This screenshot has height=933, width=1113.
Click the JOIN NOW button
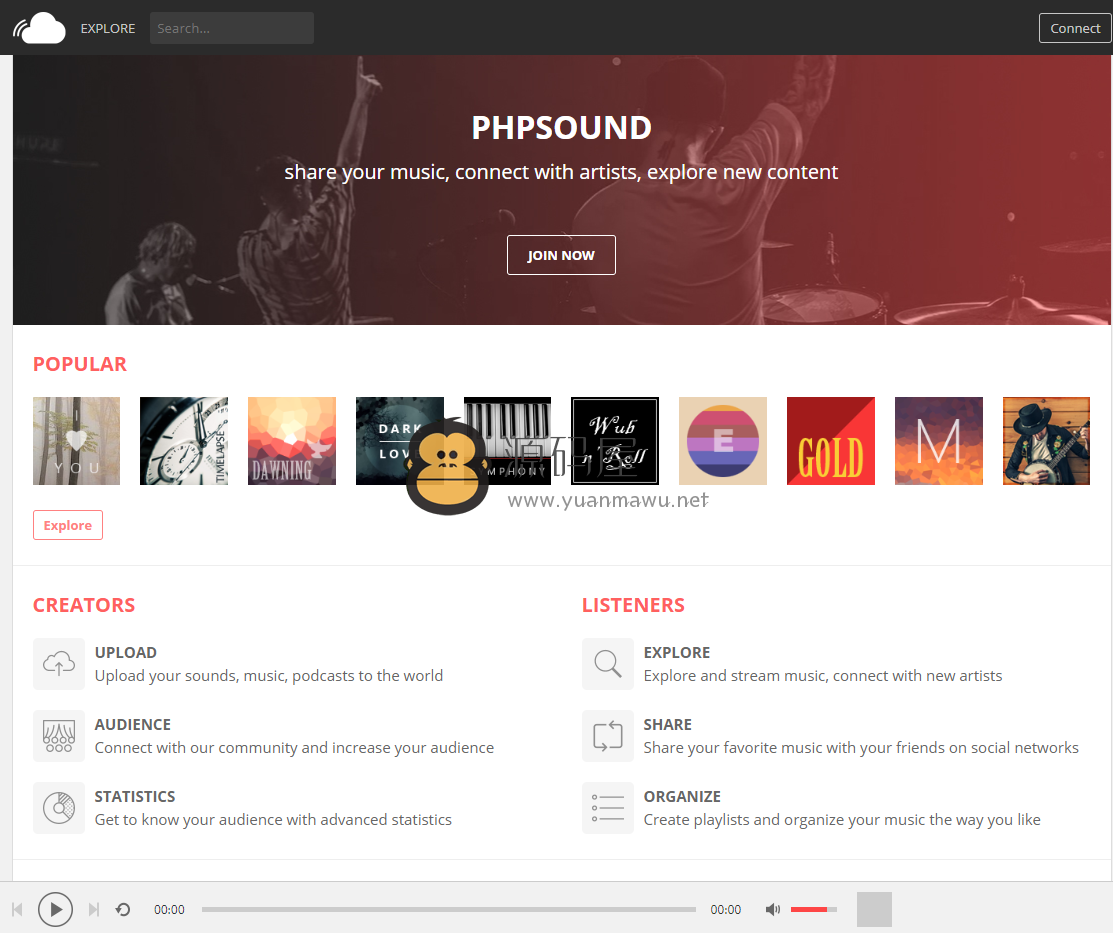[561, 255]
